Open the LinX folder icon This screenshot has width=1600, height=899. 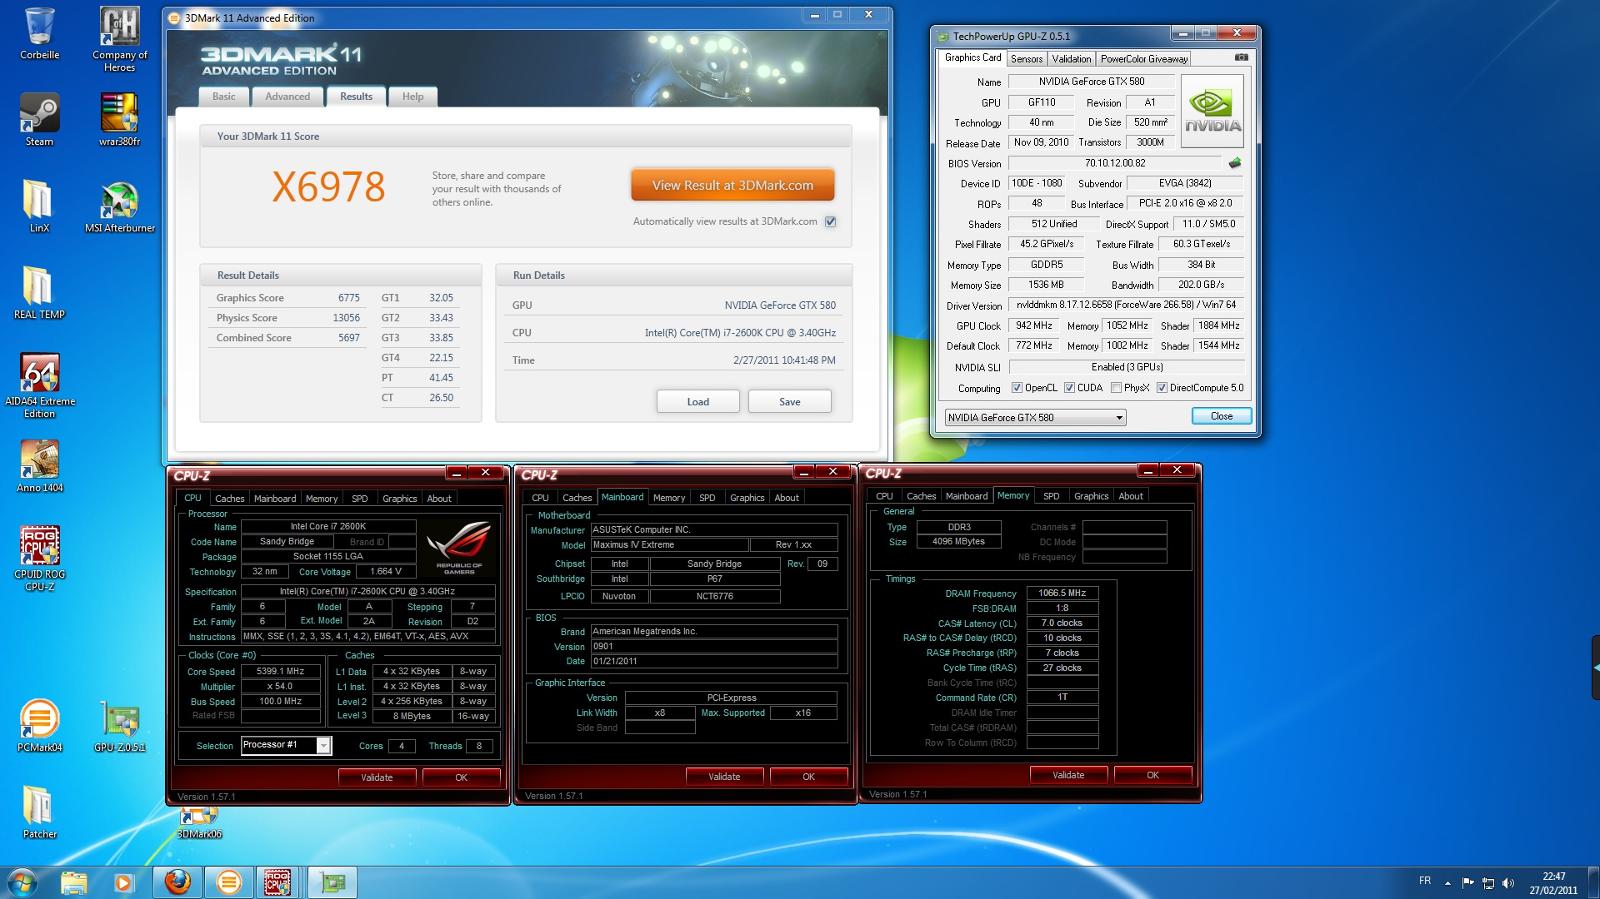tap(39, 206)
